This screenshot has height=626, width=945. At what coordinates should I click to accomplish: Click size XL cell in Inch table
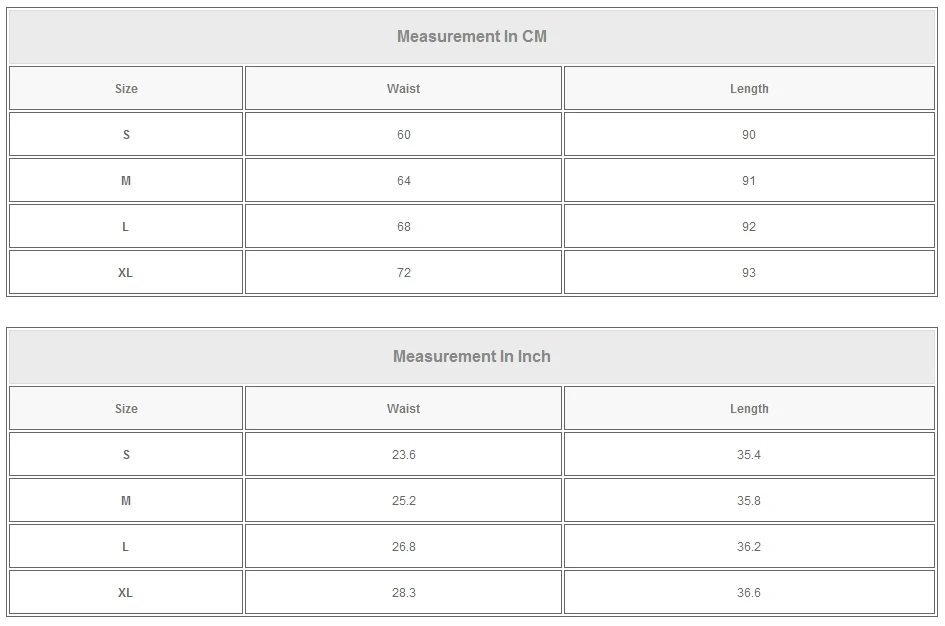click(126, 593)
